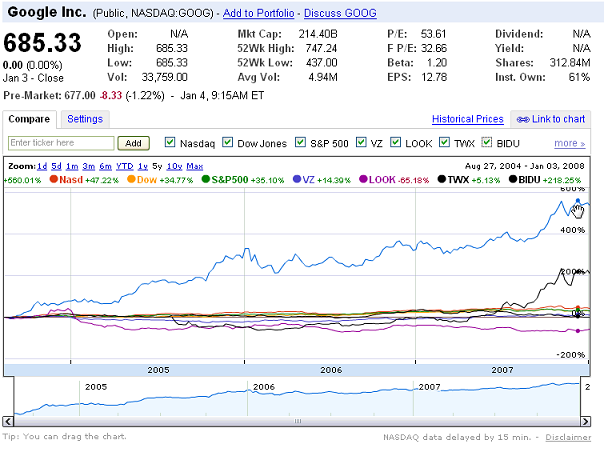Click the Pre-Market price 677.00
The width and height of the screenshot is (604, 452).
tap(80, 96)
